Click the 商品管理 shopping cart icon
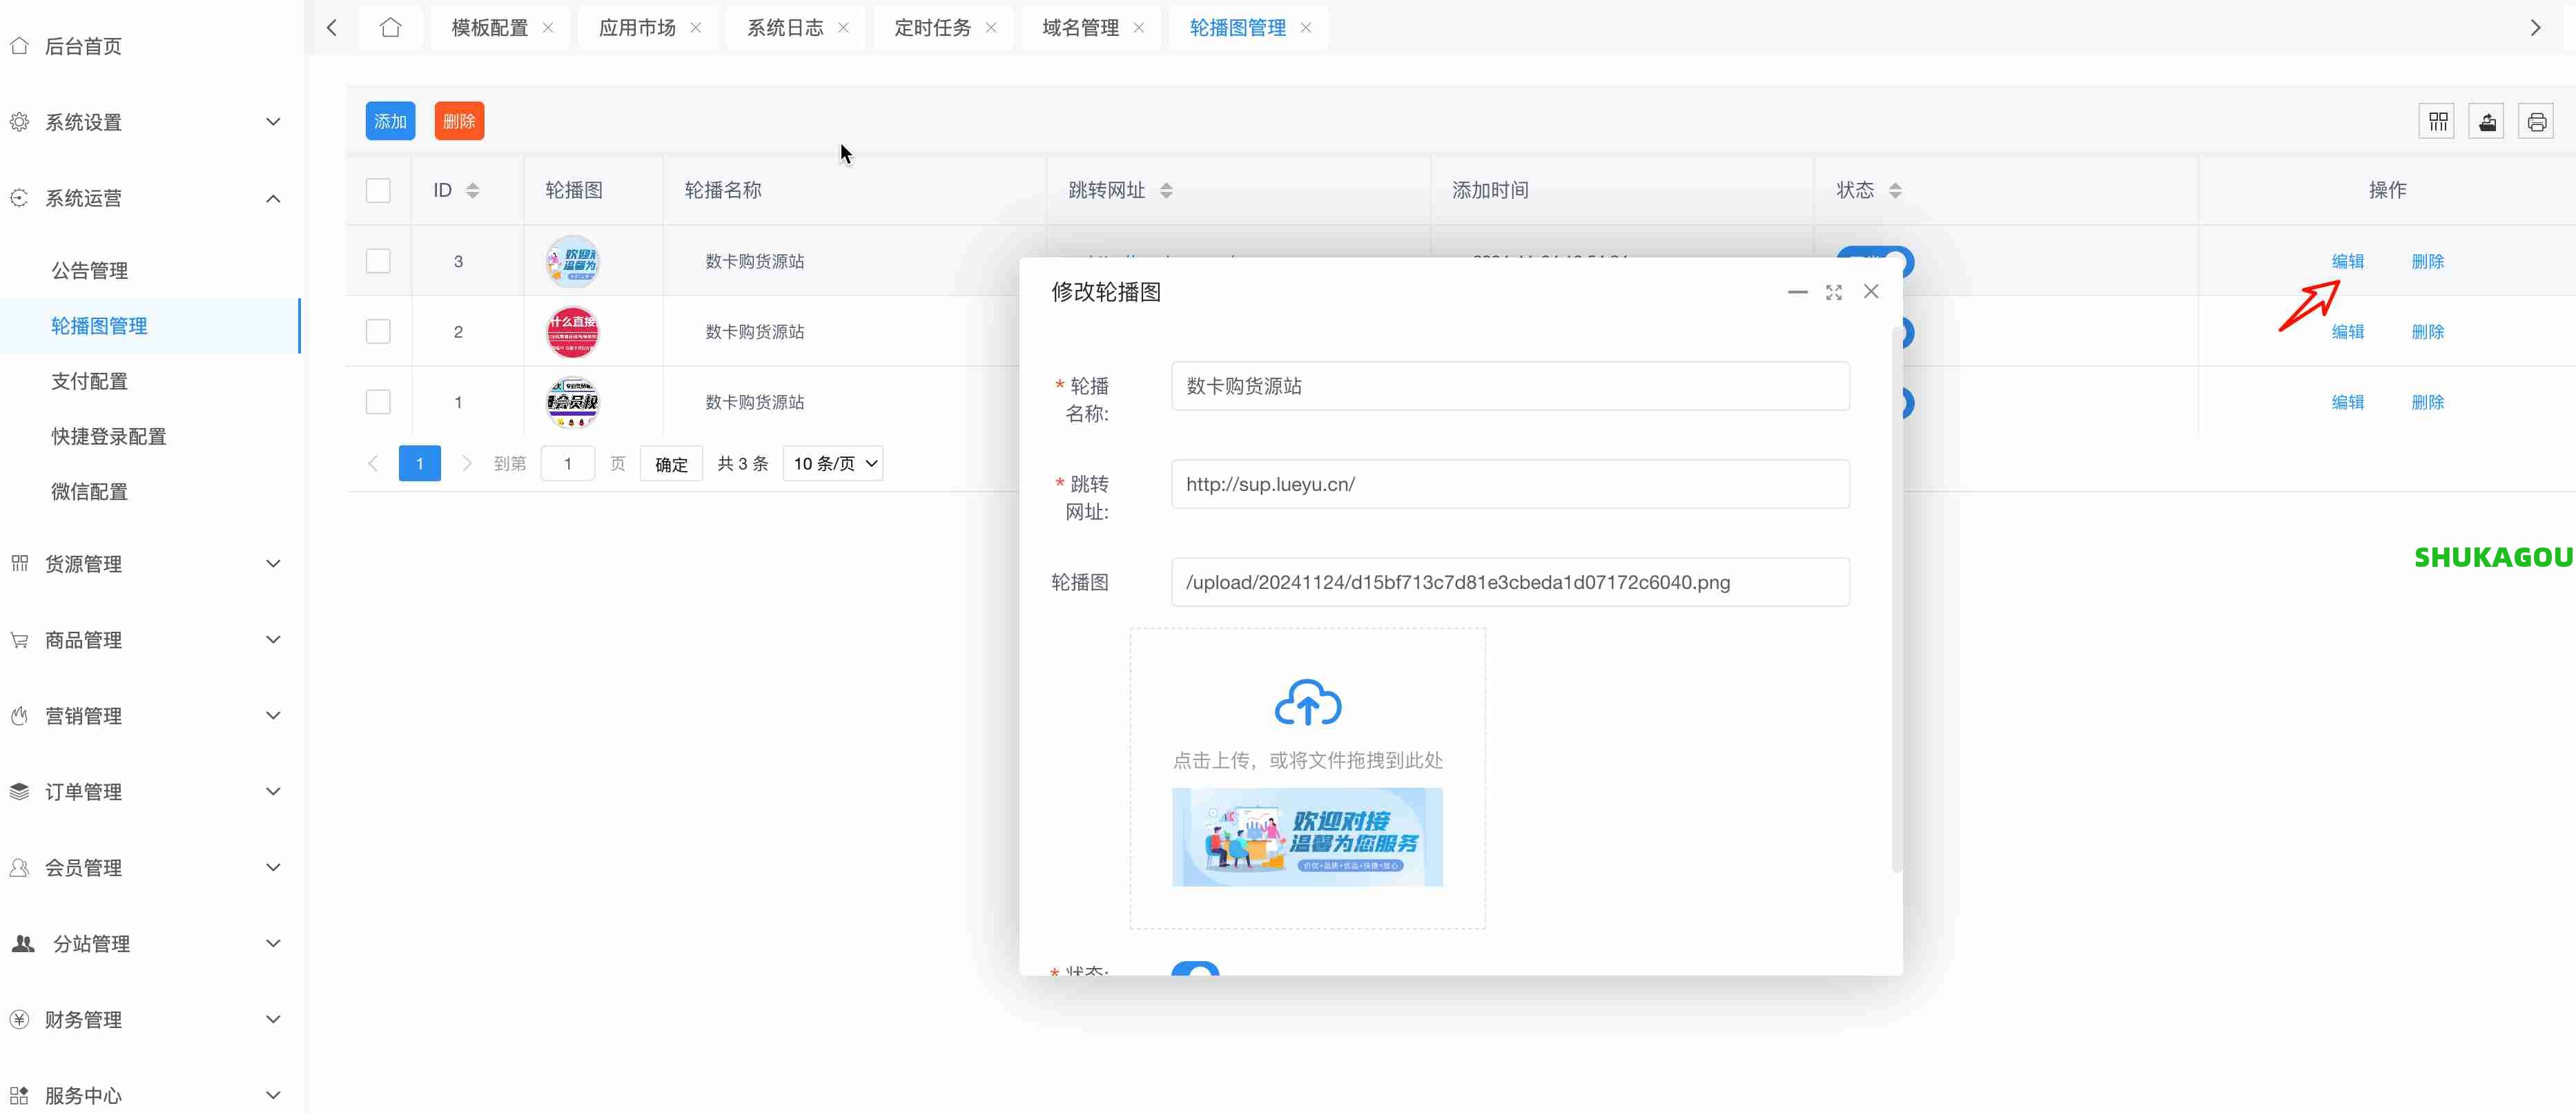 [19, 640]
